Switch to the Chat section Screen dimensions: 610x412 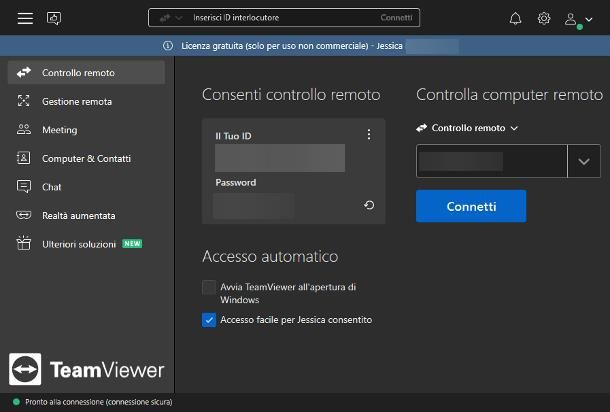pos(86,187)
